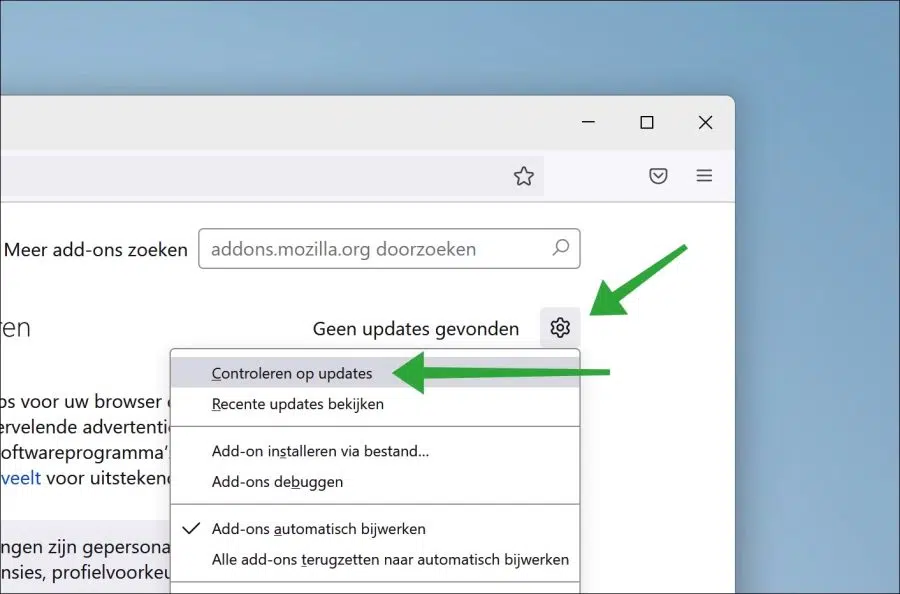900x594 pixels.
Task: Open the Firefox hamburger application menu
Action: pos(704,176)
